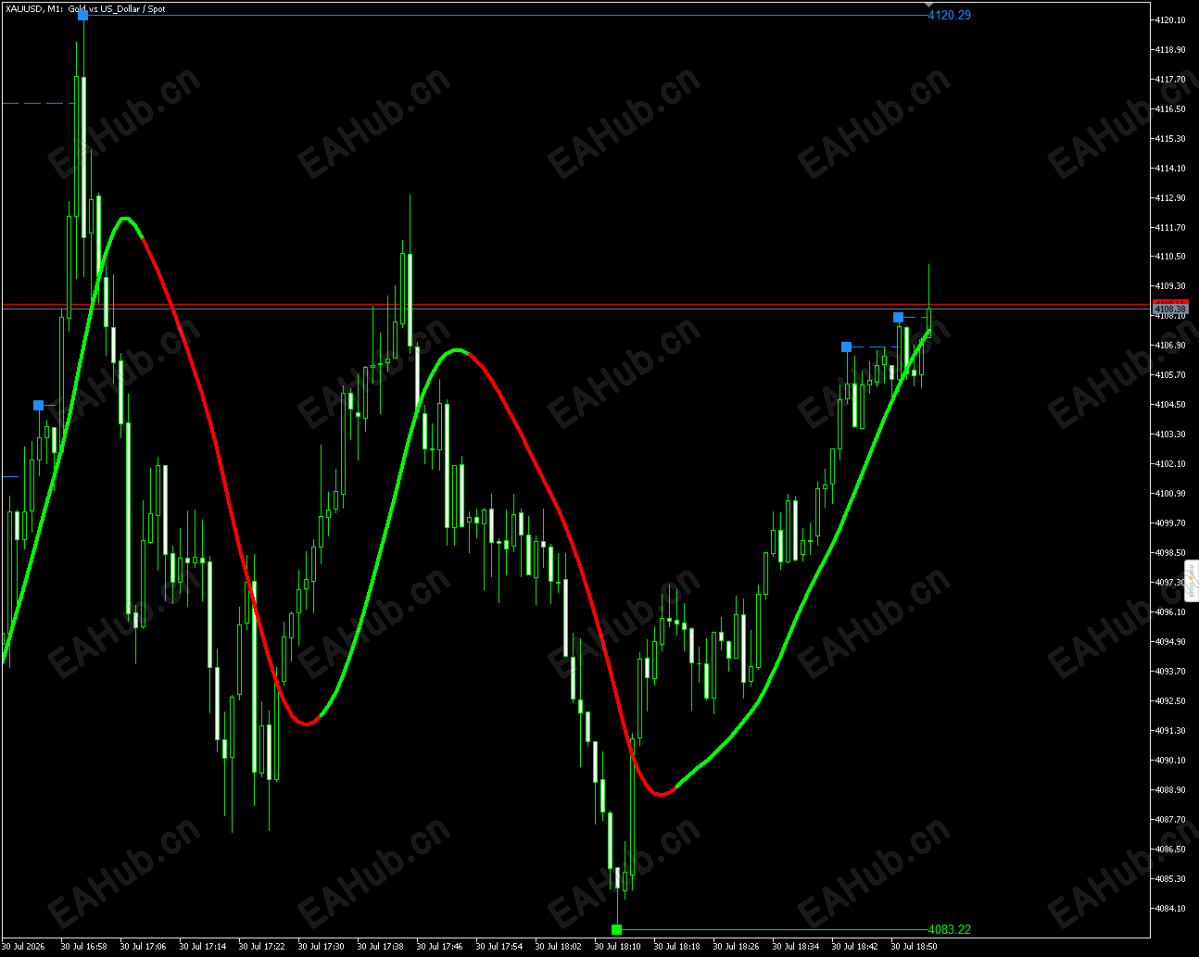Click the 4111.70 price axis label

pyautogui.click(x=1170, y=227)
